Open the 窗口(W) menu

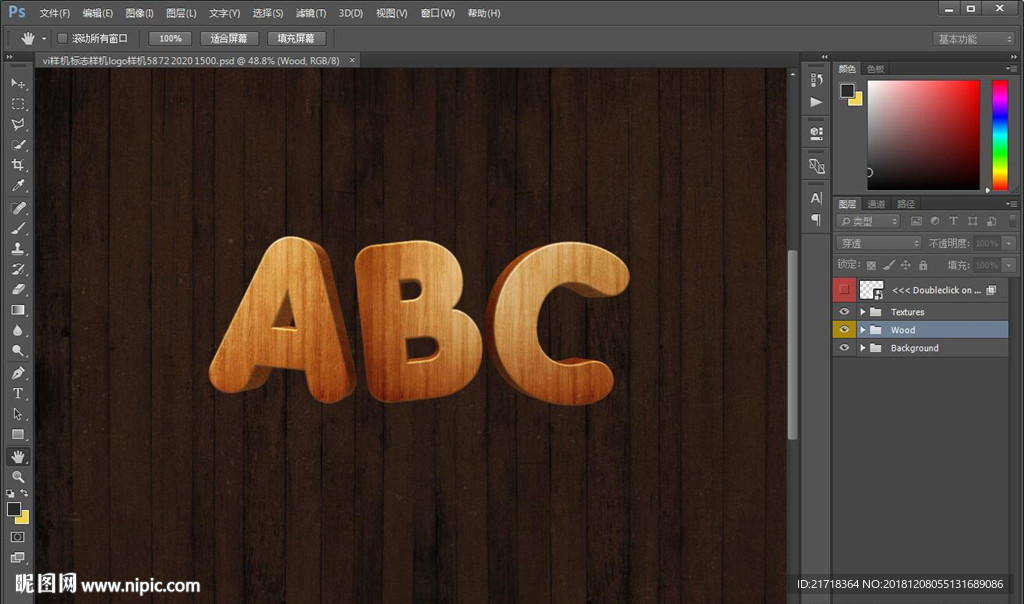(x=438, y=13)
